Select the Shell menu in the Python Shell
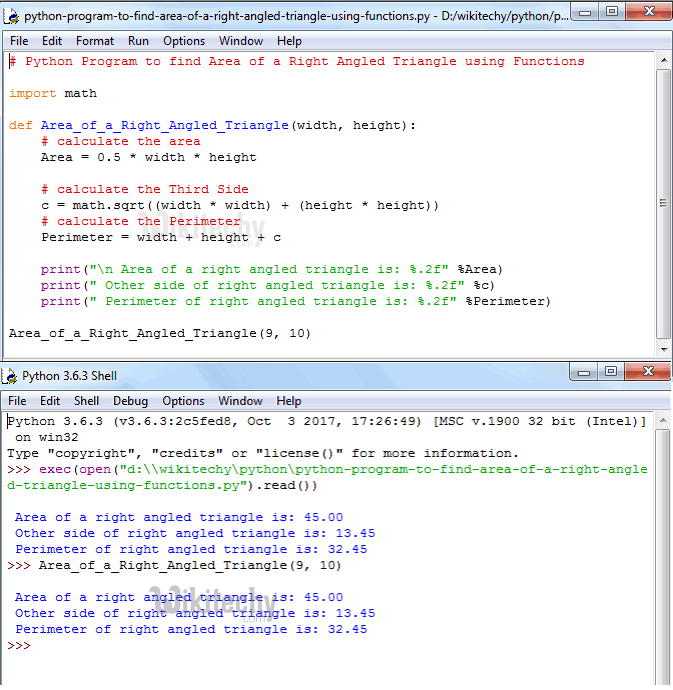 (x=86, y=401)
